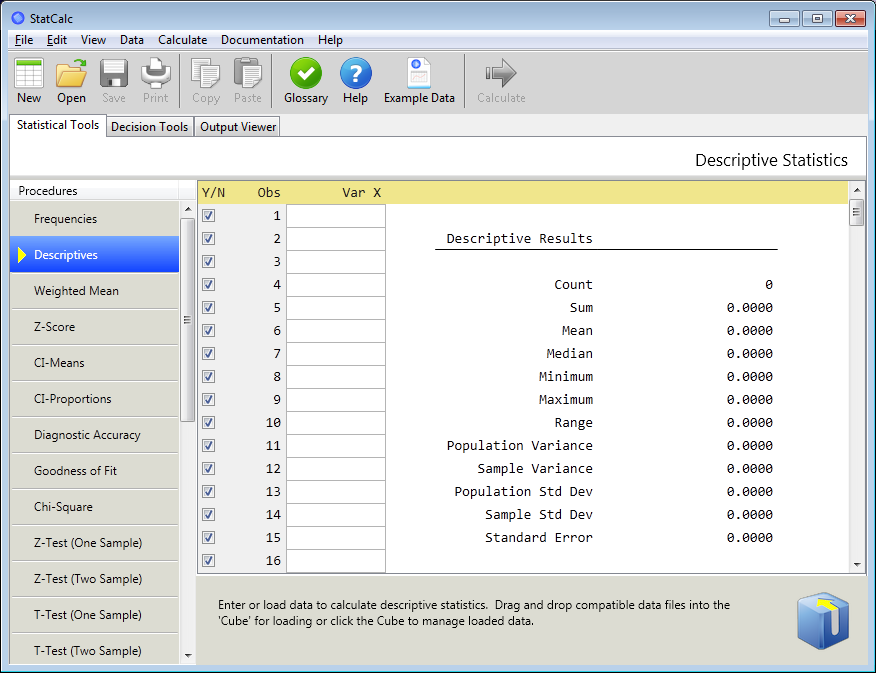Click the procedures list scroll up arrow

[188, 209]
